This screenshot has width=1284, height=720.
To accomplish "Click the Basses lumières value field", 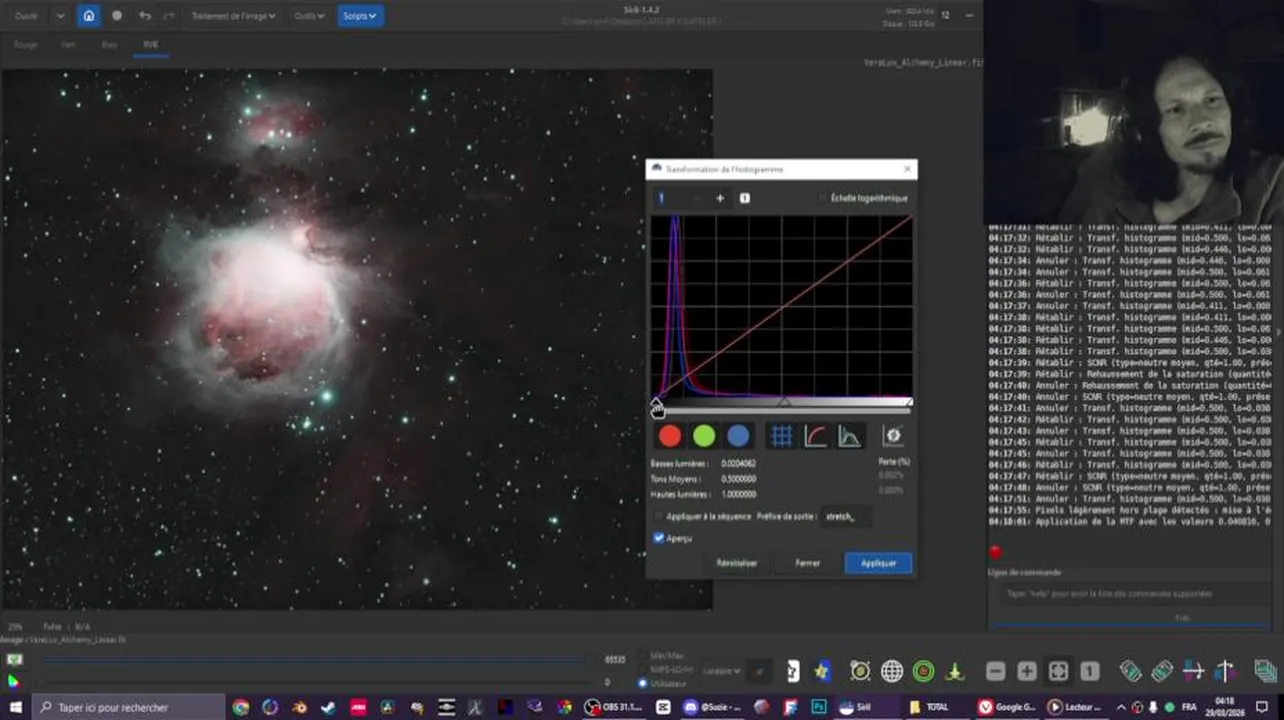I will coord(738,464).
